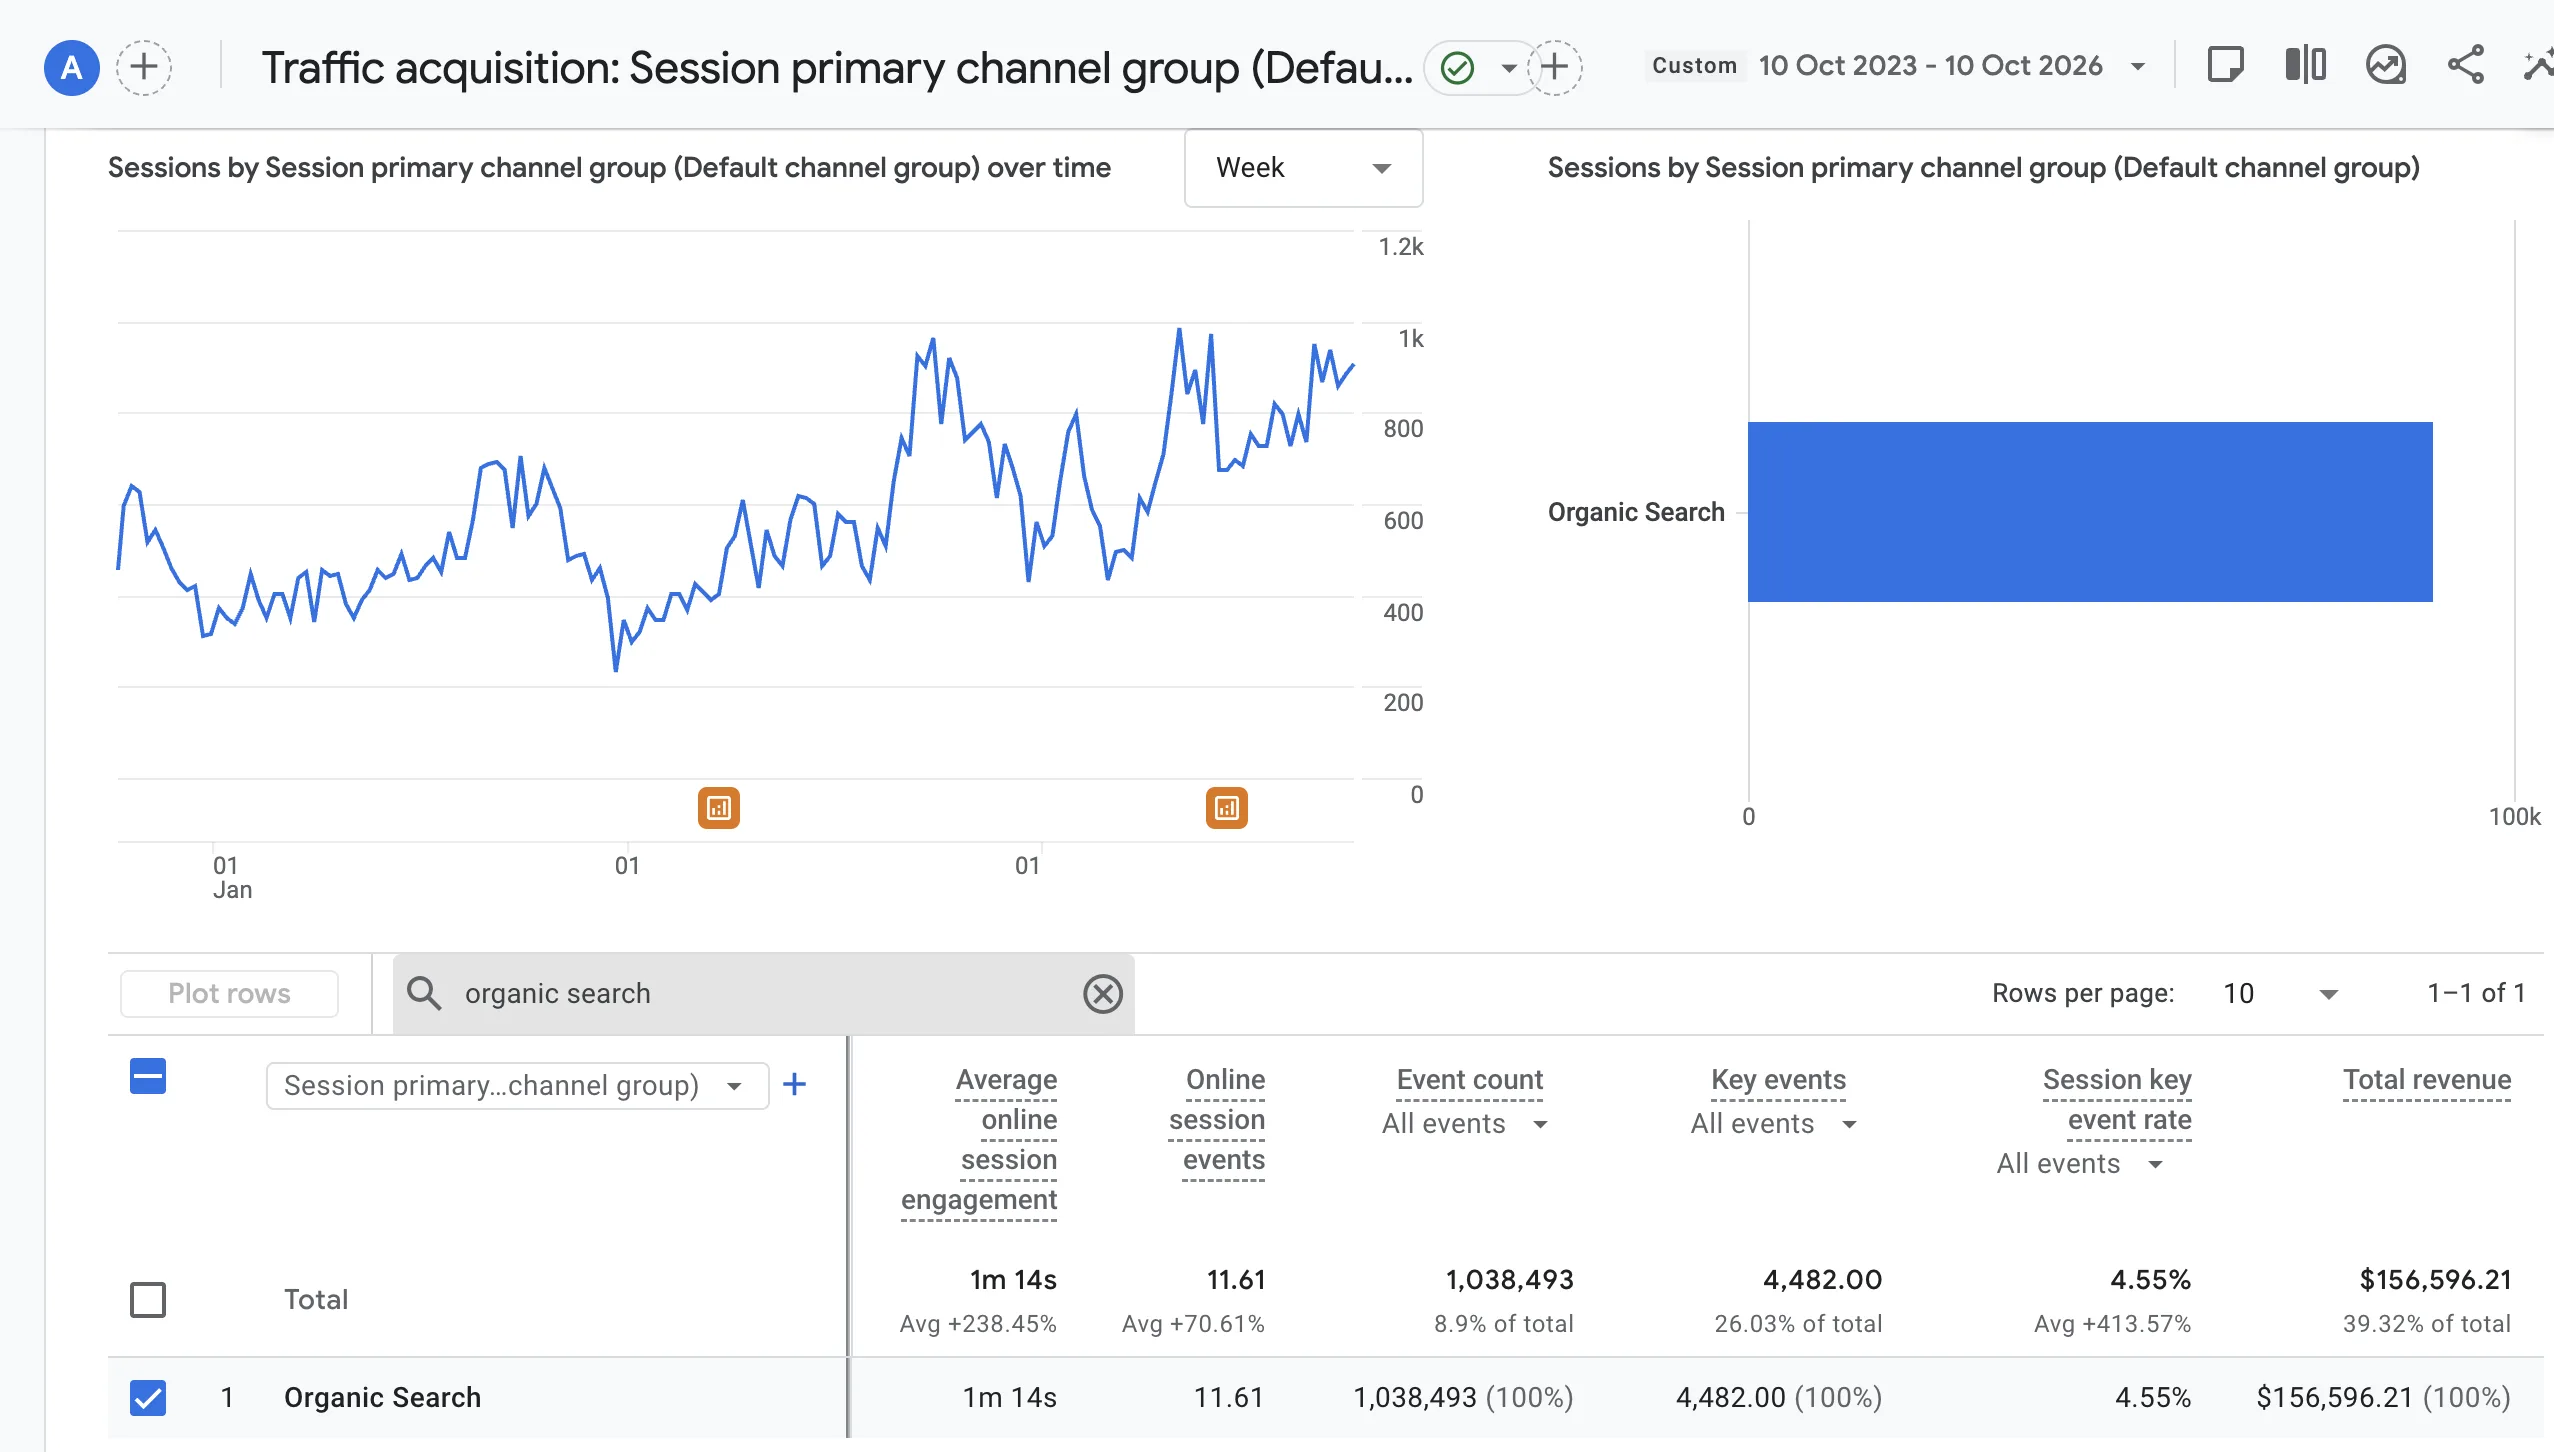
Task: Open Session key event rate 'All events' dropdown
Action: 2080,1164
